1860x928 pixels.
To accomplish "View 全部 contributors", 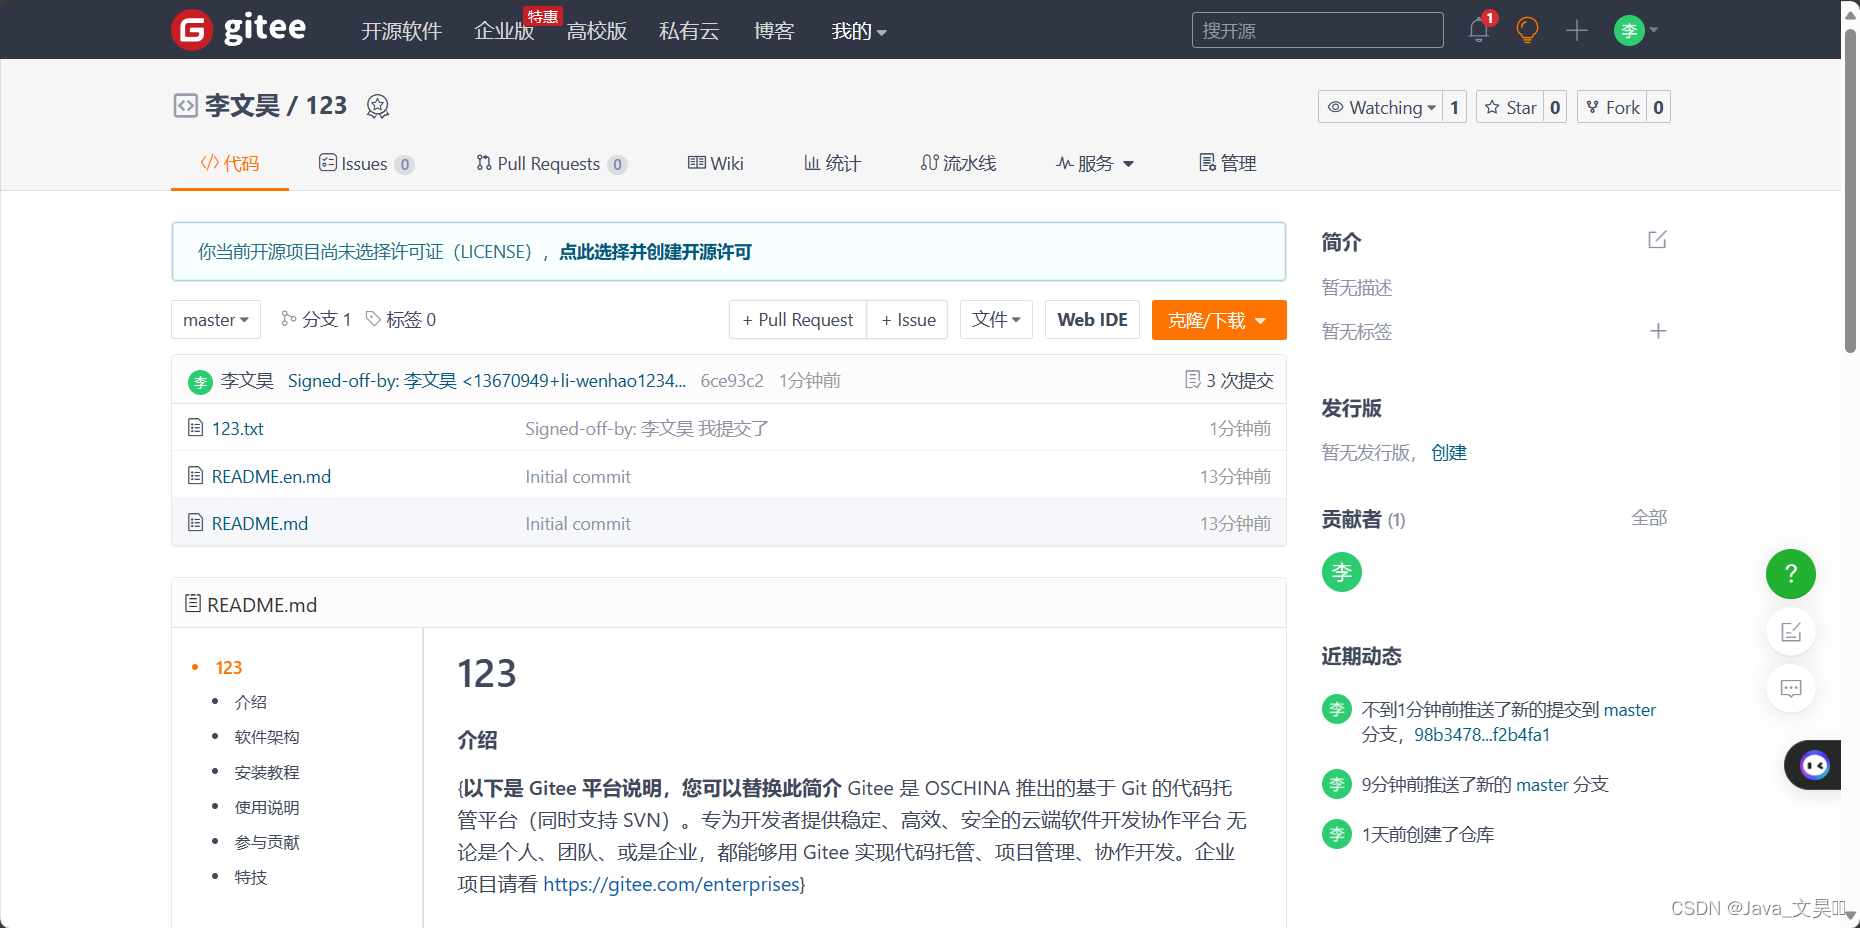I will (1649, 518).
